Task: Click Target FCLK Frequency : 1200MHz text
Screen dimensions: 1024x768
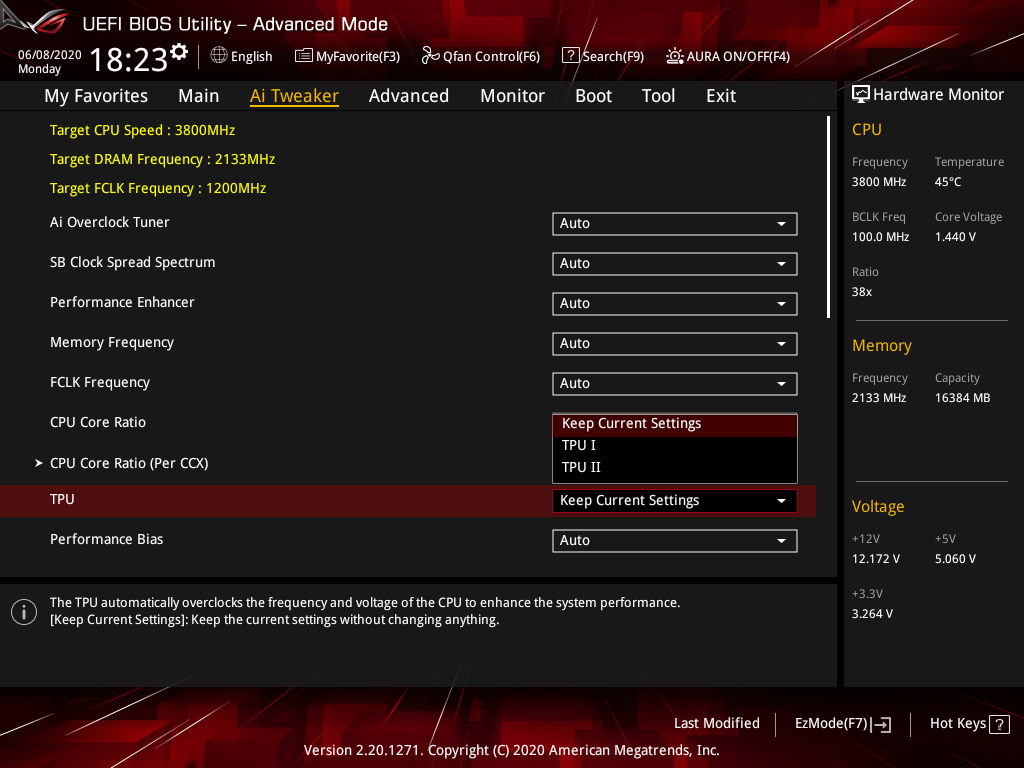Action: (158, 189)
